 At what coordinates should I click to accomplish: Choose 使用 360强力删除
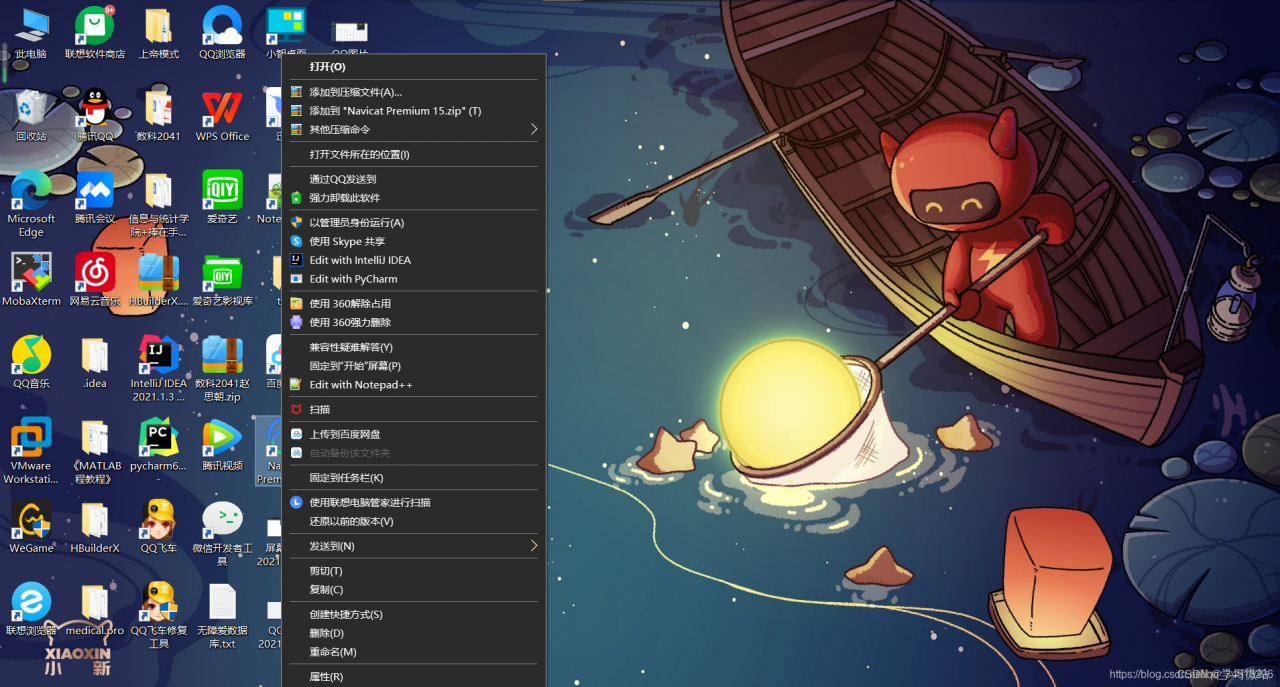point(414,322)
